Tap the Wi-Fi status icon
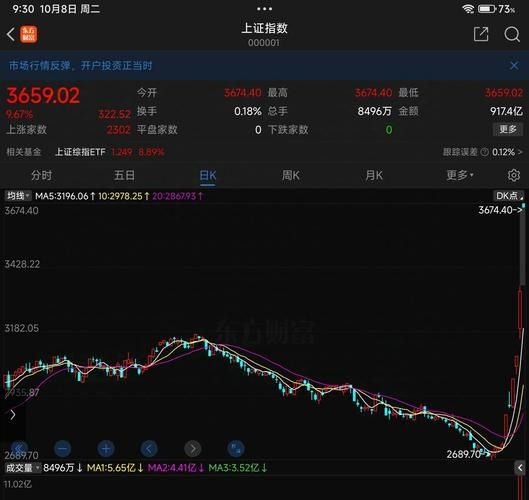Screen dimensions: 529x500 468,9
